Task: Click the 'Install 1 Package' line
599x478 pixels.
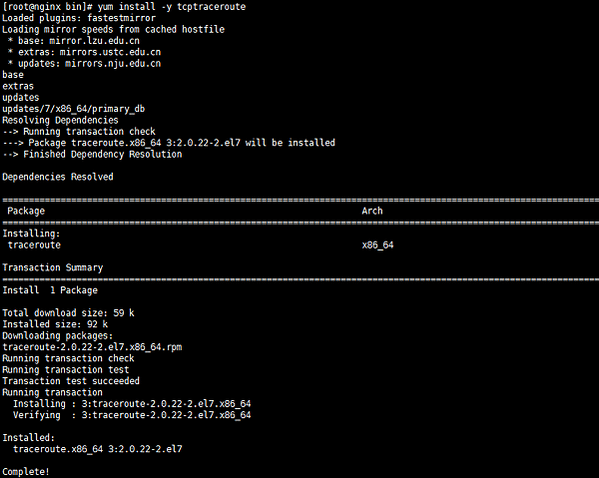Action: coord(50,290)
